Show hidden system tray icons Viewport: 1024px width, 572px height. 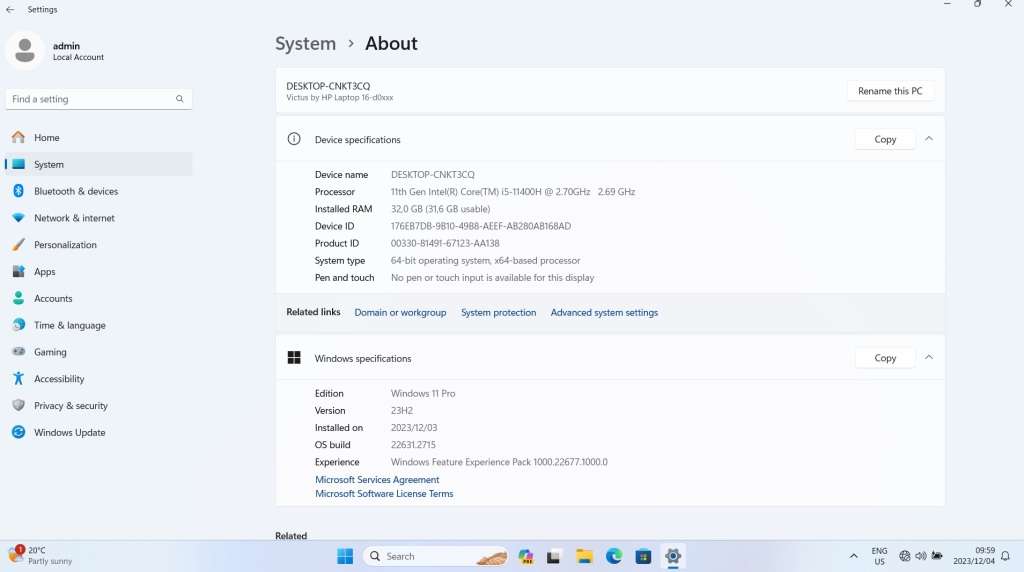(853, 556)
